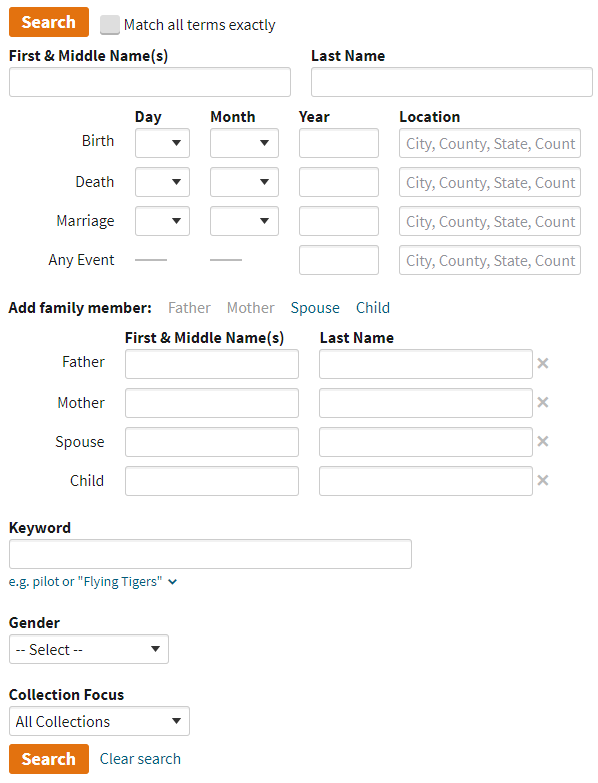Click the bottom orange Search button
The image size is (598, 783).
[49, 759]
